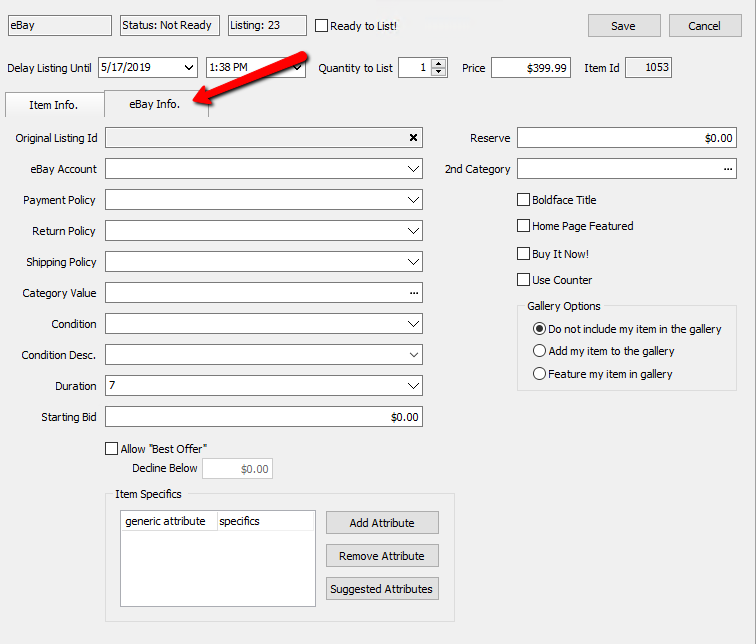Viewport: 756px width, 644px height.
Task: Click the Cancel button
Action: (705, 26)
